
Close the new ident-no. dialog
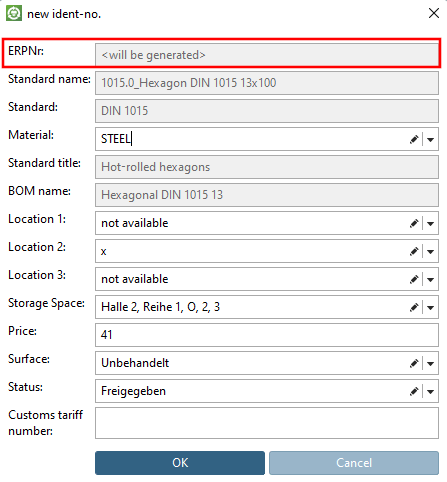pyautogui.click(x=434, y=13)
